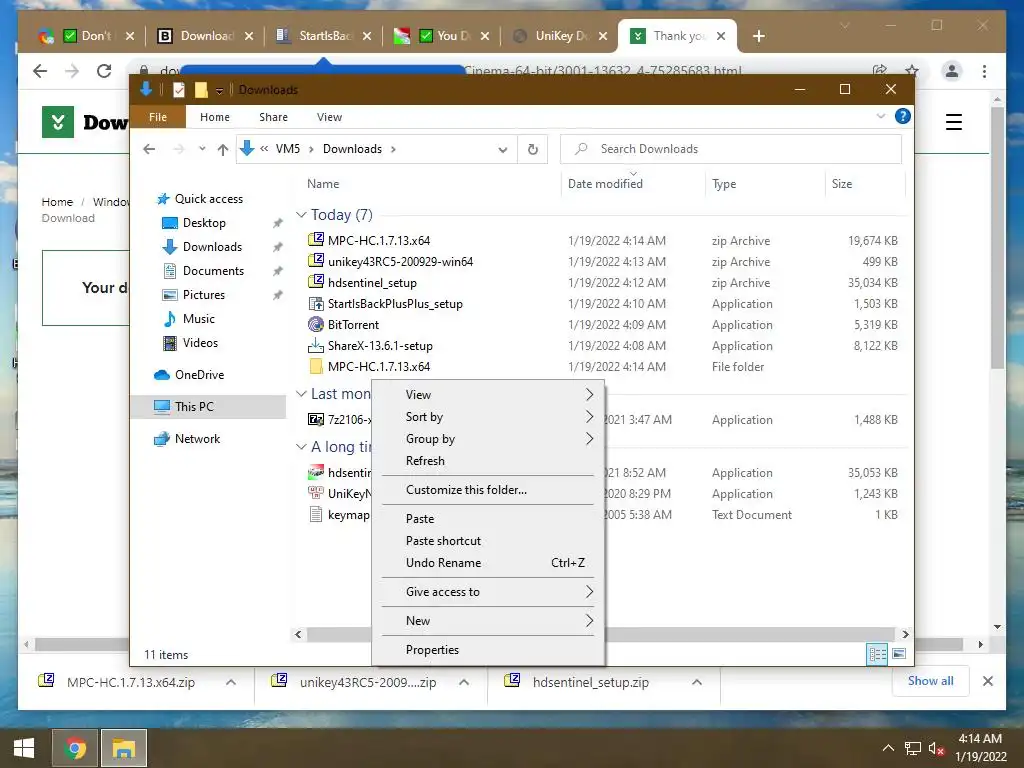Click Show all downloads button
The width and height of the screenshot is (1024, 768).
[x=930, y=681]
